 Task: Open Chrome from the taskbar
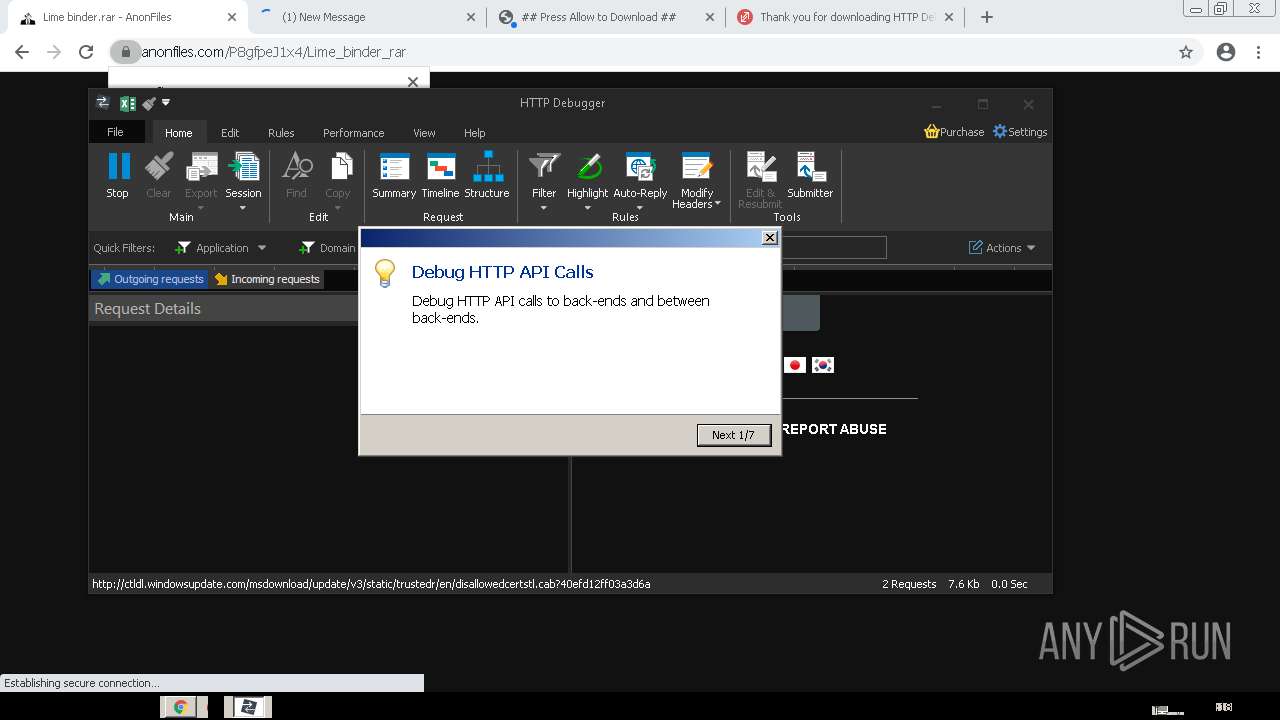tap(181, 707)
